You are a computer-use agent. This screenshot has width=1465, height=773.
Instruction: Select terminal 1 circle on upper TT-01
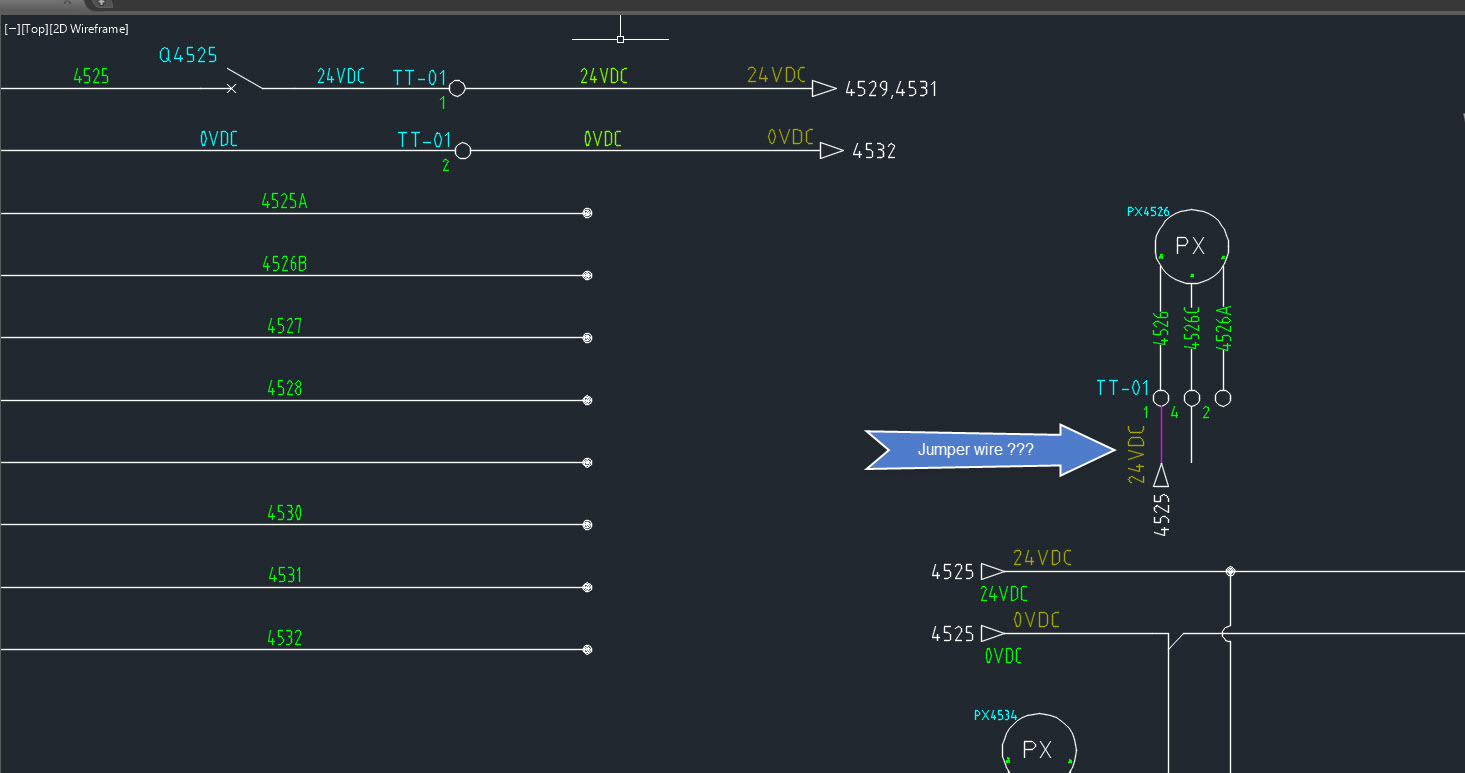(456, 88)
